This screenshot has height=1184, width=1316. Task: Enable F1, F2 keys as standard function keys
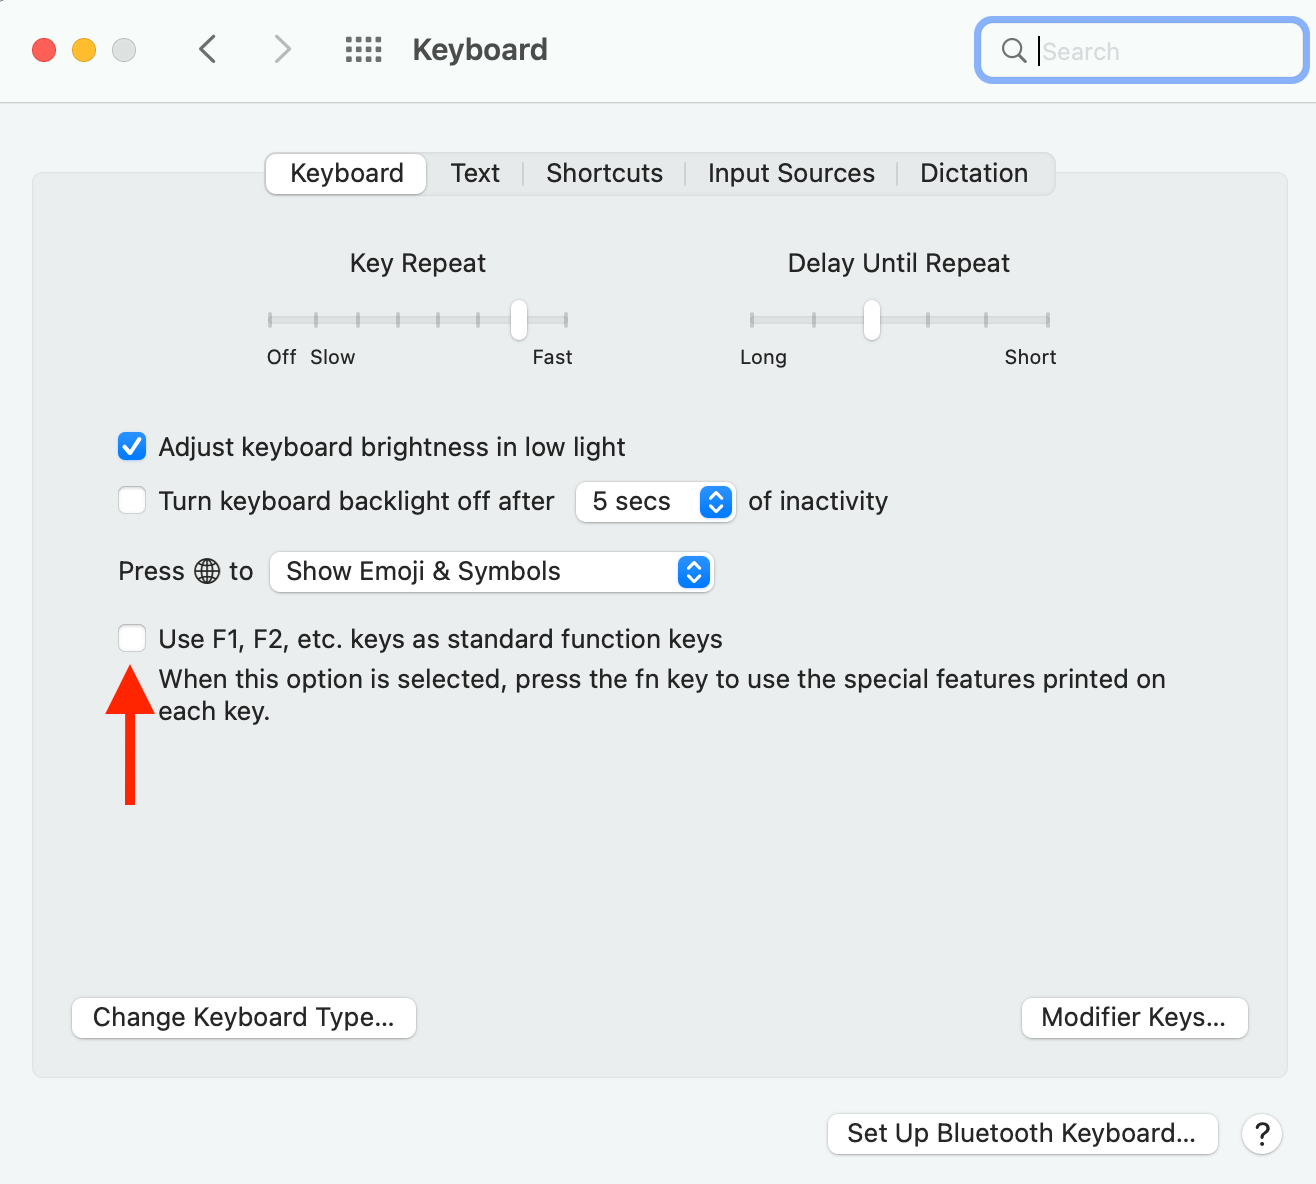coord(131,638)
